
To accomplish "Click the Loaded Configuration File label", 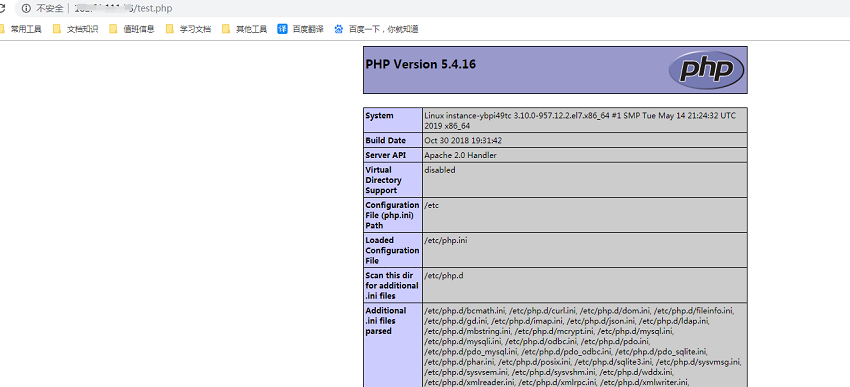I will pyautogui.click(x=392, y=250).
